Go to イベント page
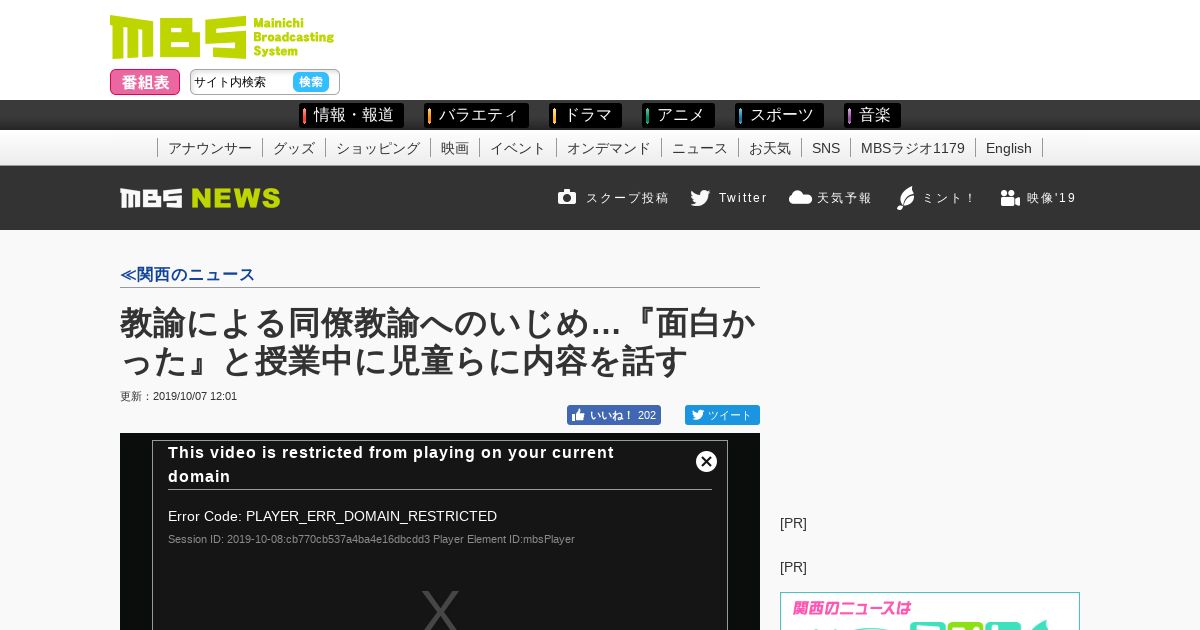 tap(518, 148)
